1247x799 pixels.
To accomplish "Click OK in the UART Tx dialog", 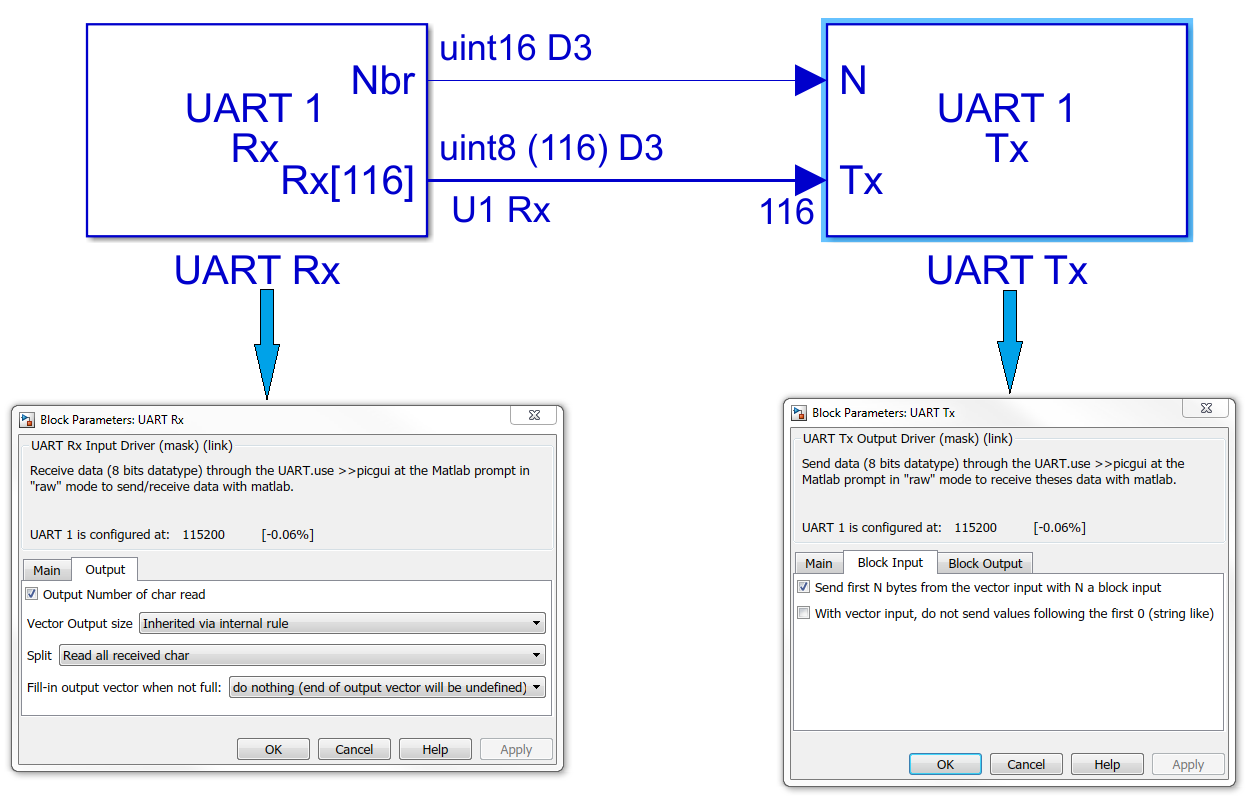I will pyautogui.click(x=944, y=764).
